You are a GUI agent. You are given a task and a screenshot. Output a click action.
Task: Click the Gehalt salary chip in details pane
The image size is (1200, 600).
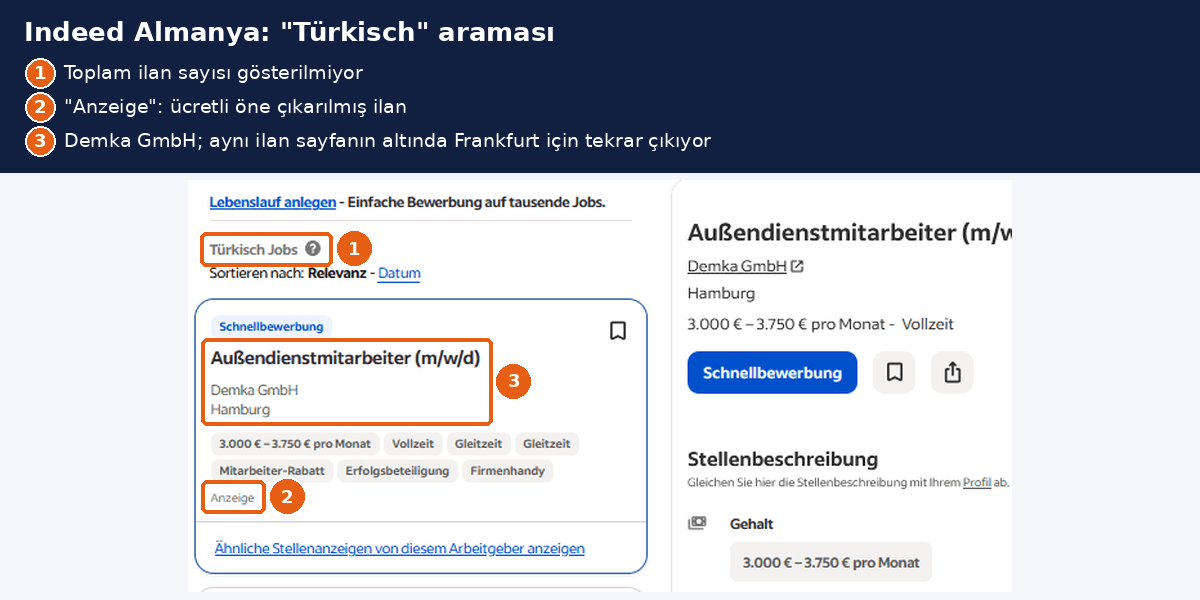click(831, 562)
